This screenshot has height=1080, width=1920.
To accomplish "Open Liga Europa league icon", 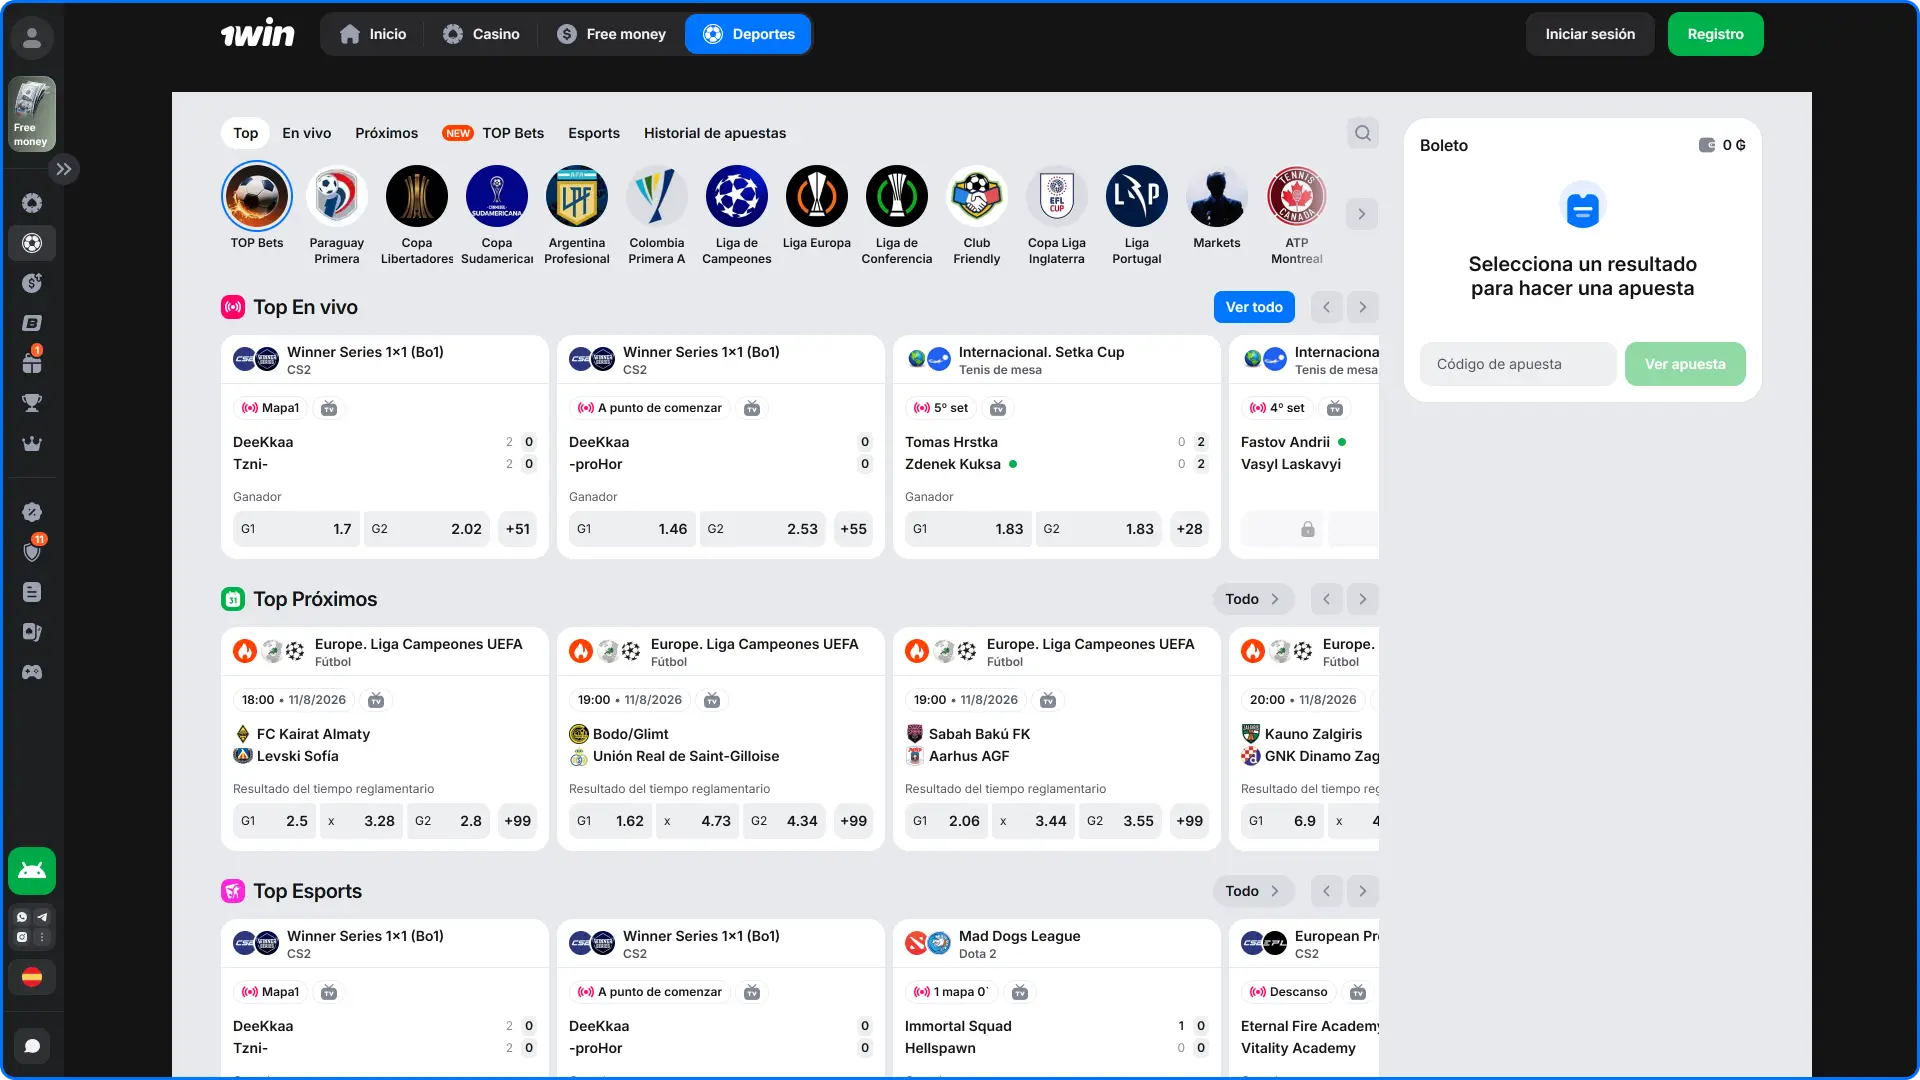I will pos(817,196).
